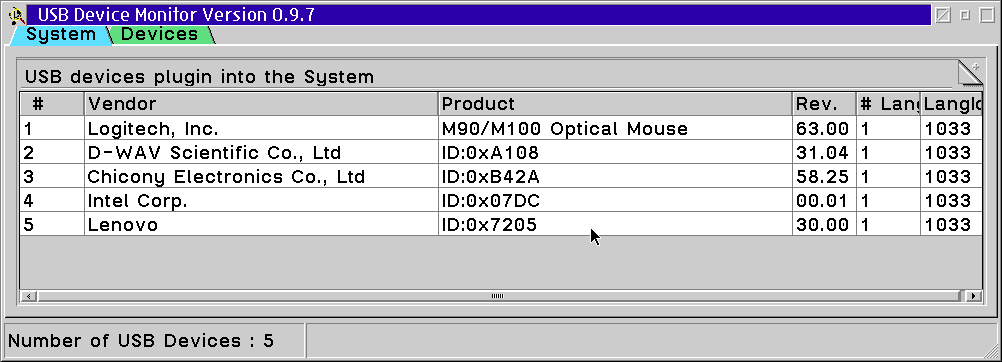Click the Rev. column header
This screenshot has width=1002, height=362.
(x=824, y=104)
